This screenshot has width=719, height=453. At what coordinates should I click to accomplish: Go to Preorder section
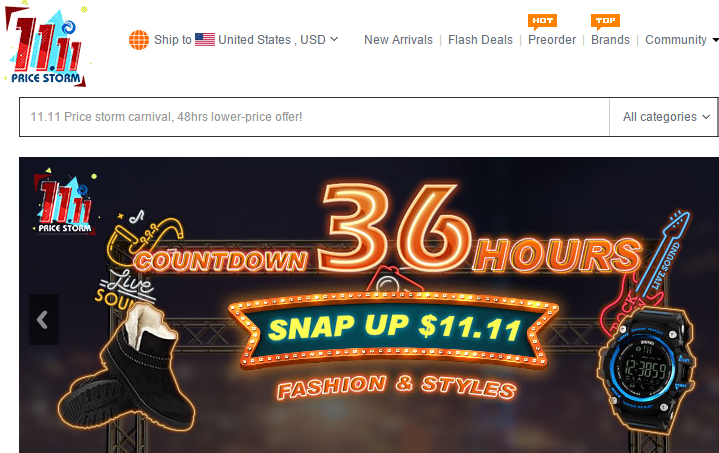point(552,40)
